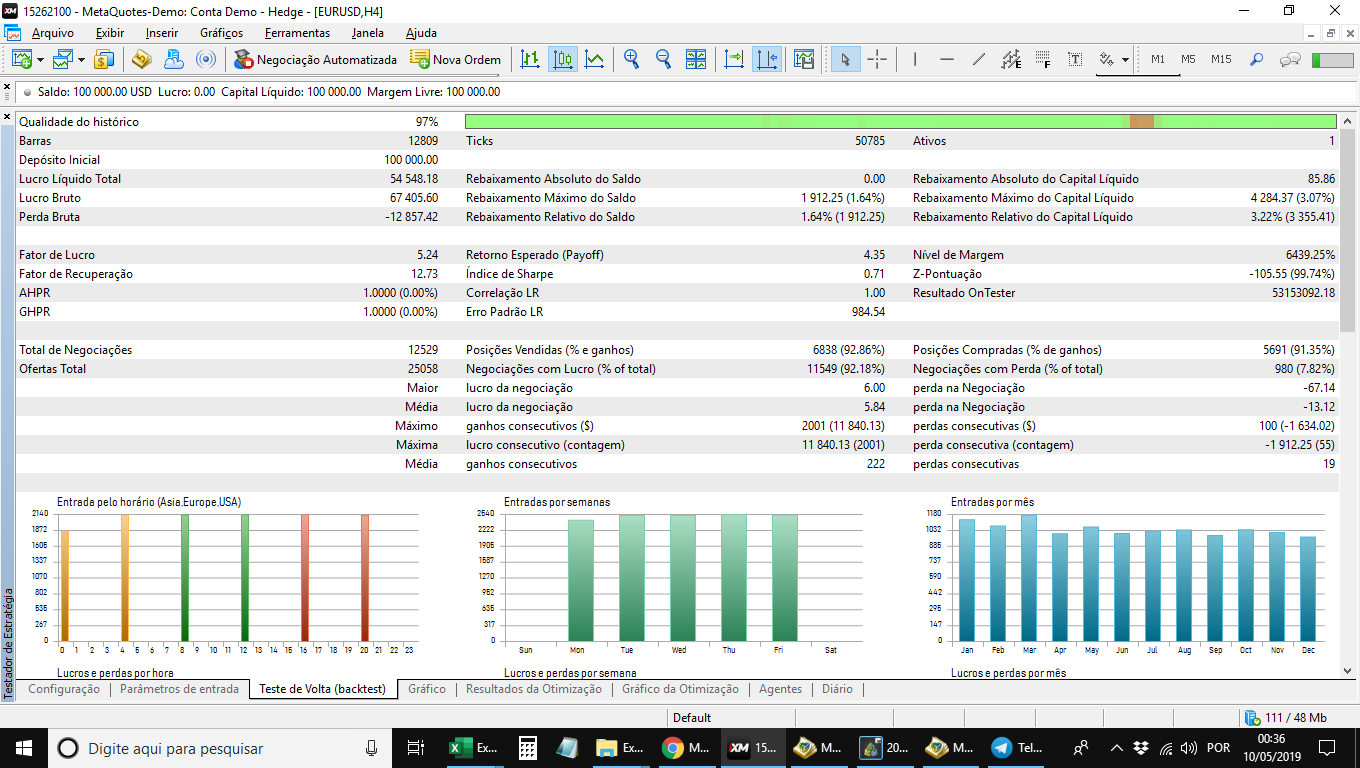Open the Windows Start menu

(x=24, y=747)
